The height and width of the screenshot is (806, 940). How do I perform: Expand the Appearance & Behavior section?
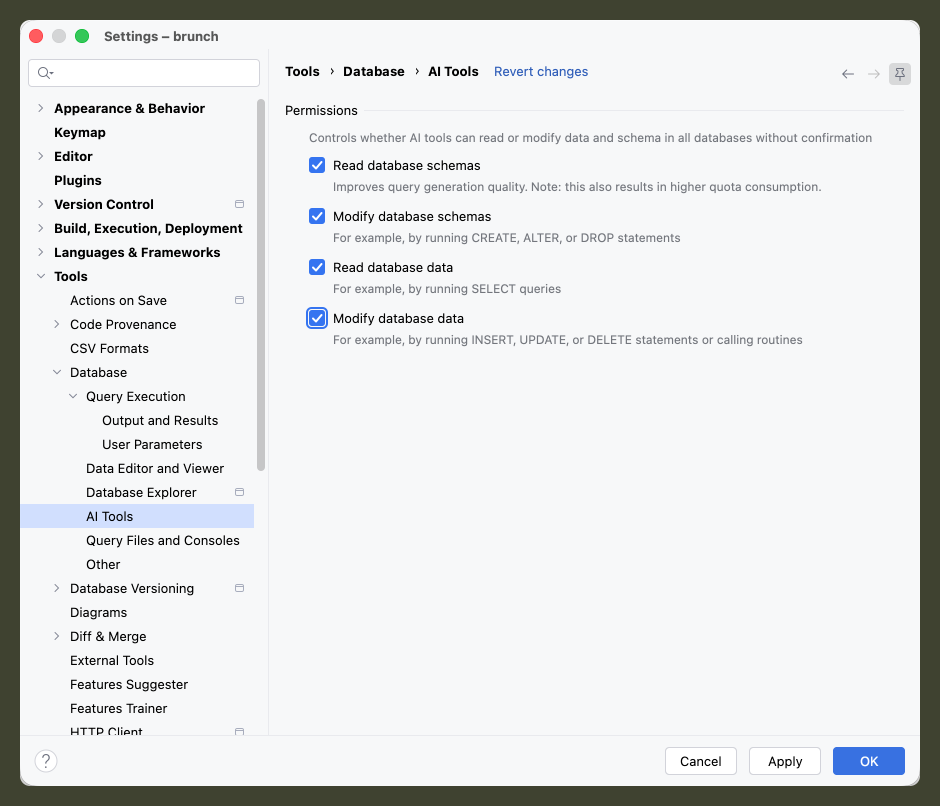(40, 108)
